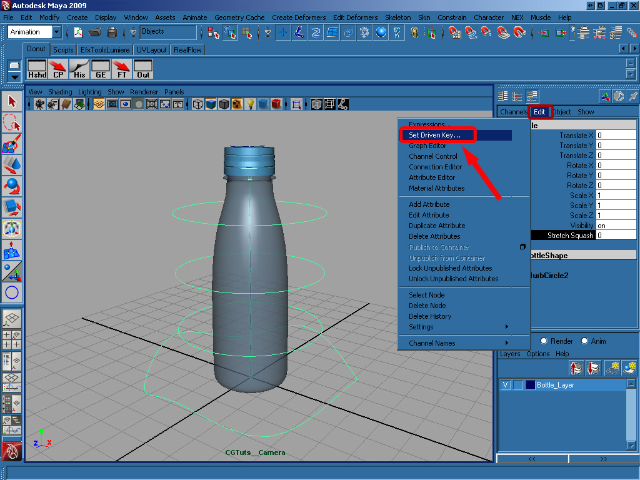
Task: Toggle visibility V box of Bottle_Layer
Action: pyautogui.click(x=505, y=384)
